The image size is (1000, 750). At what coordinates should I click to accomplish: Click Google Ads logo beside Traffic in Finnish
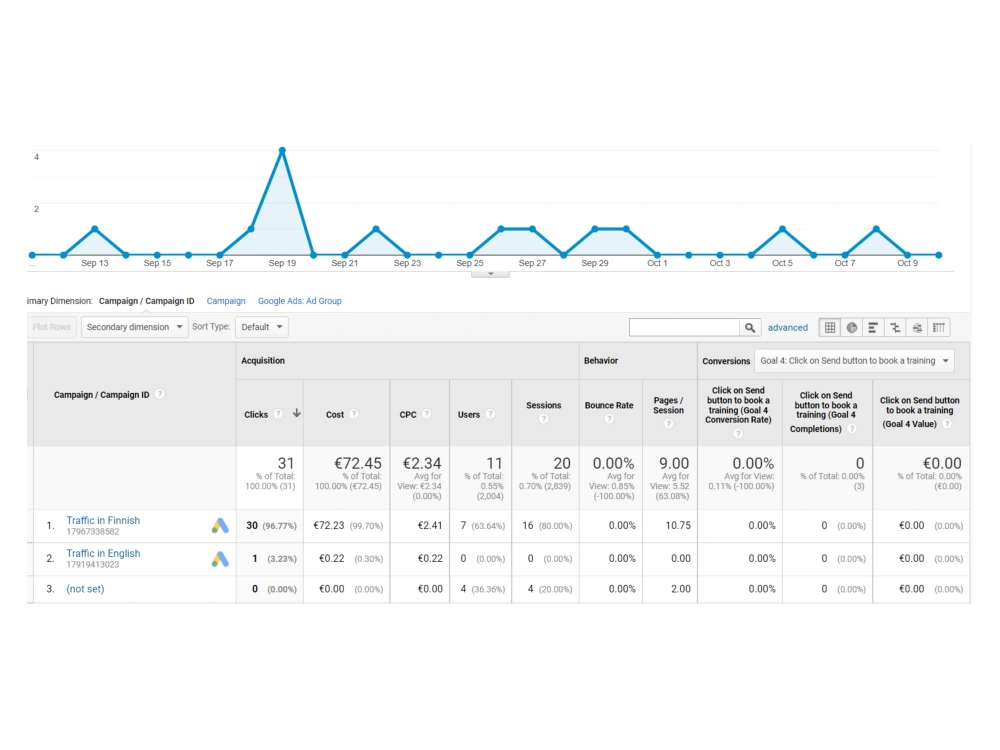(x=220, y=526)
